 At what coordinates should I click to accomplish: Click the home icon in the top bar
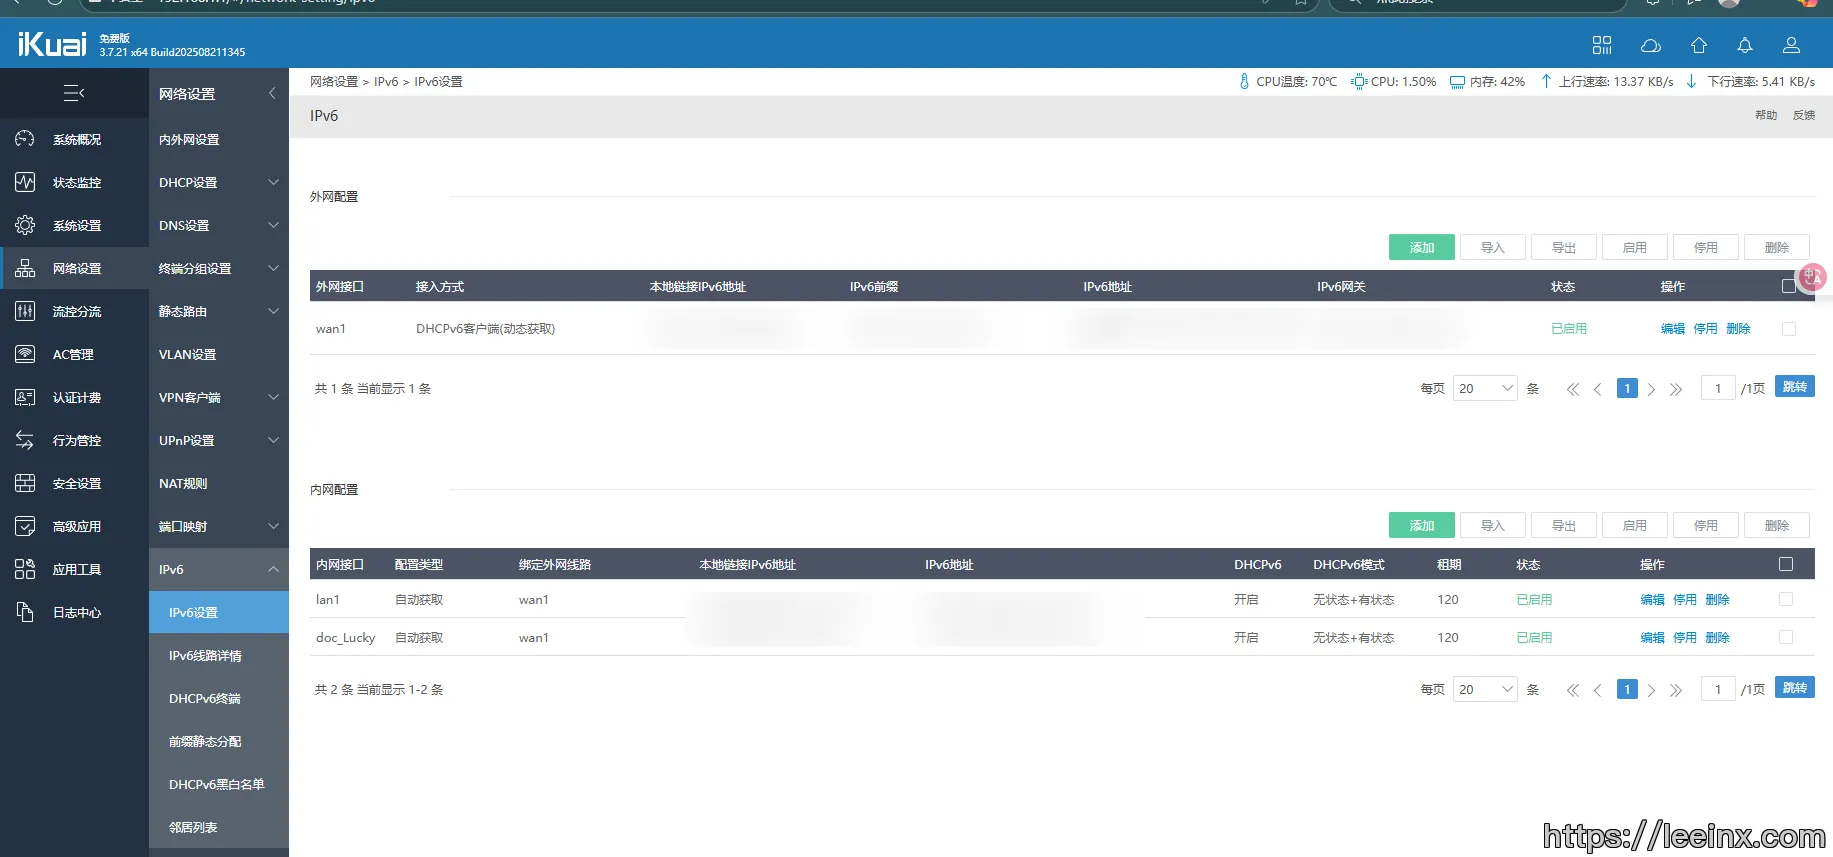[1698, 46]
